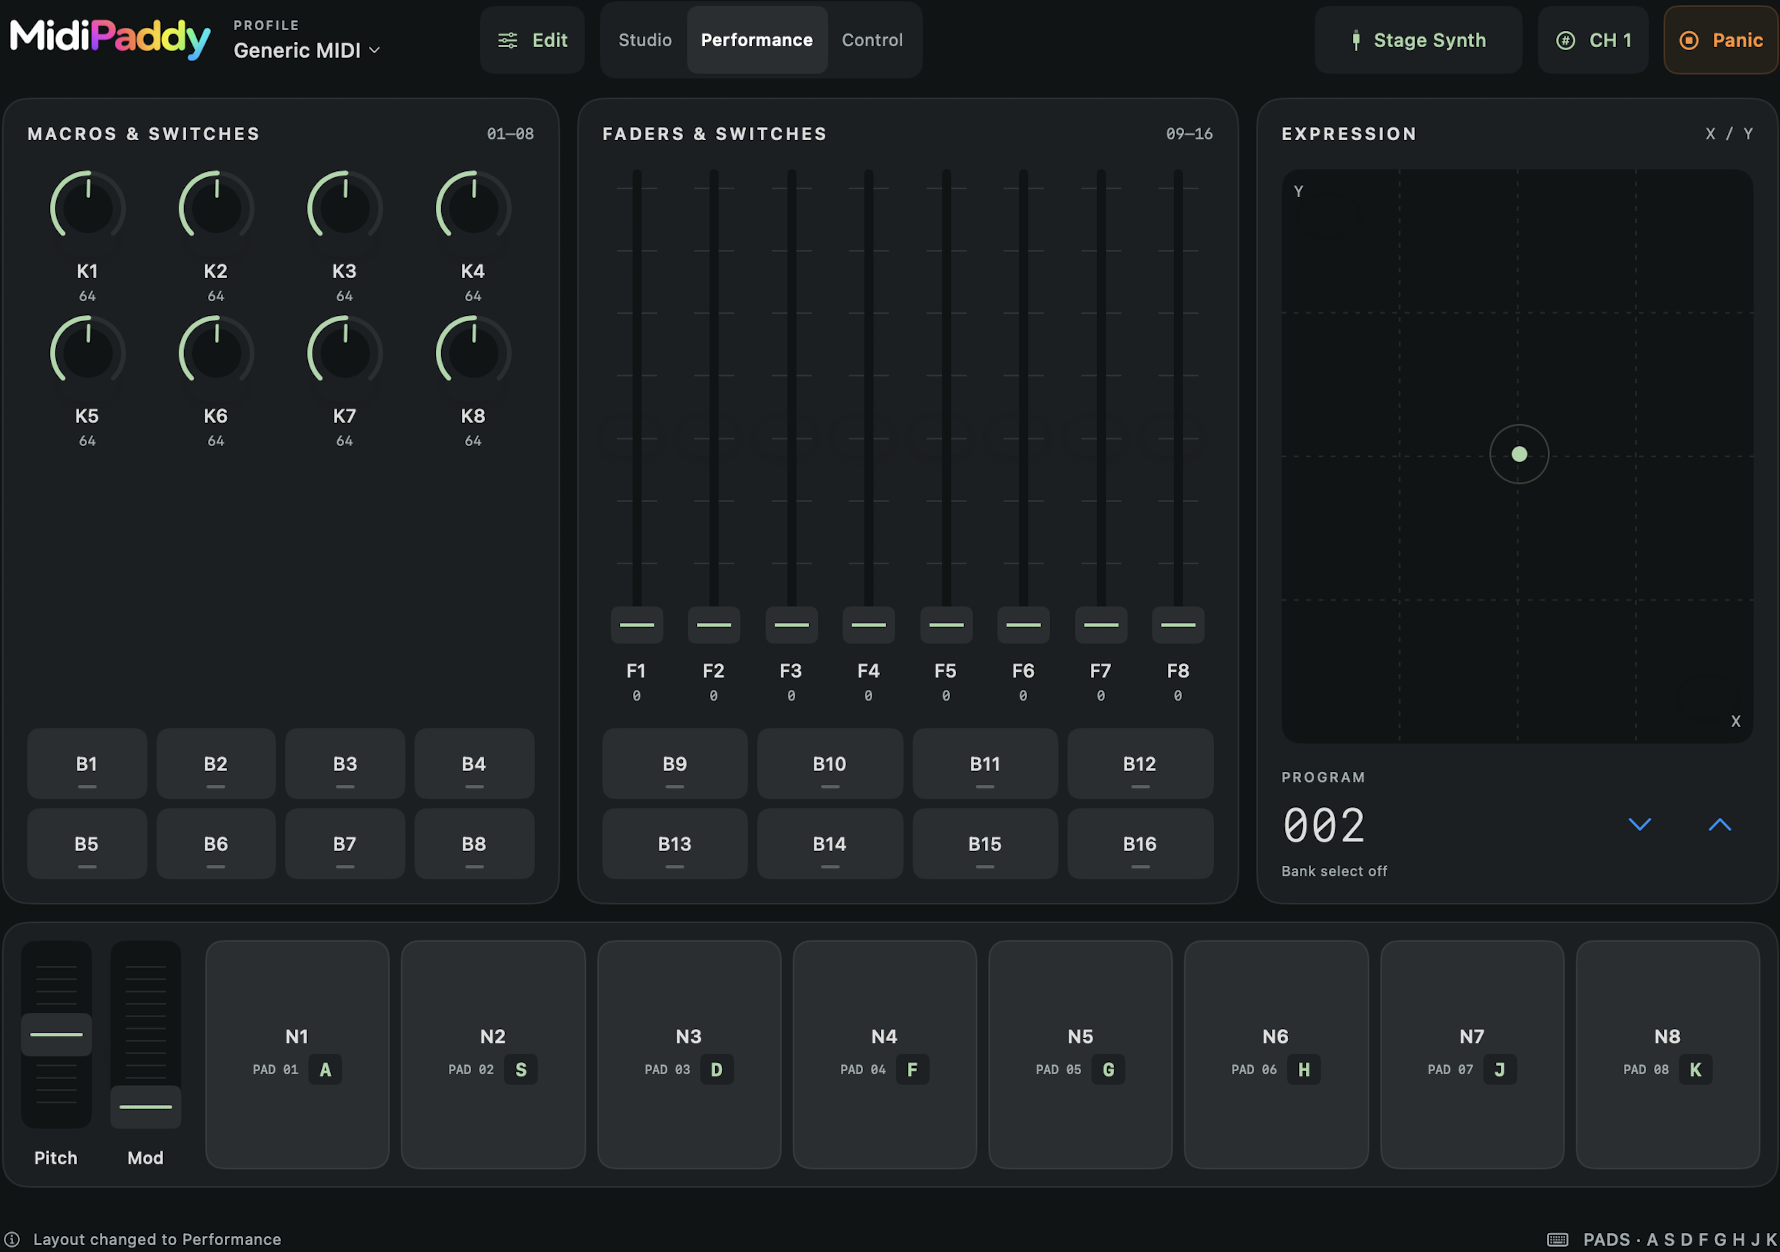Image resolution: width=1780 pixels, height=1252 pixels.
Task: Trigger pad N2
Action: (x=493, y=1054)
